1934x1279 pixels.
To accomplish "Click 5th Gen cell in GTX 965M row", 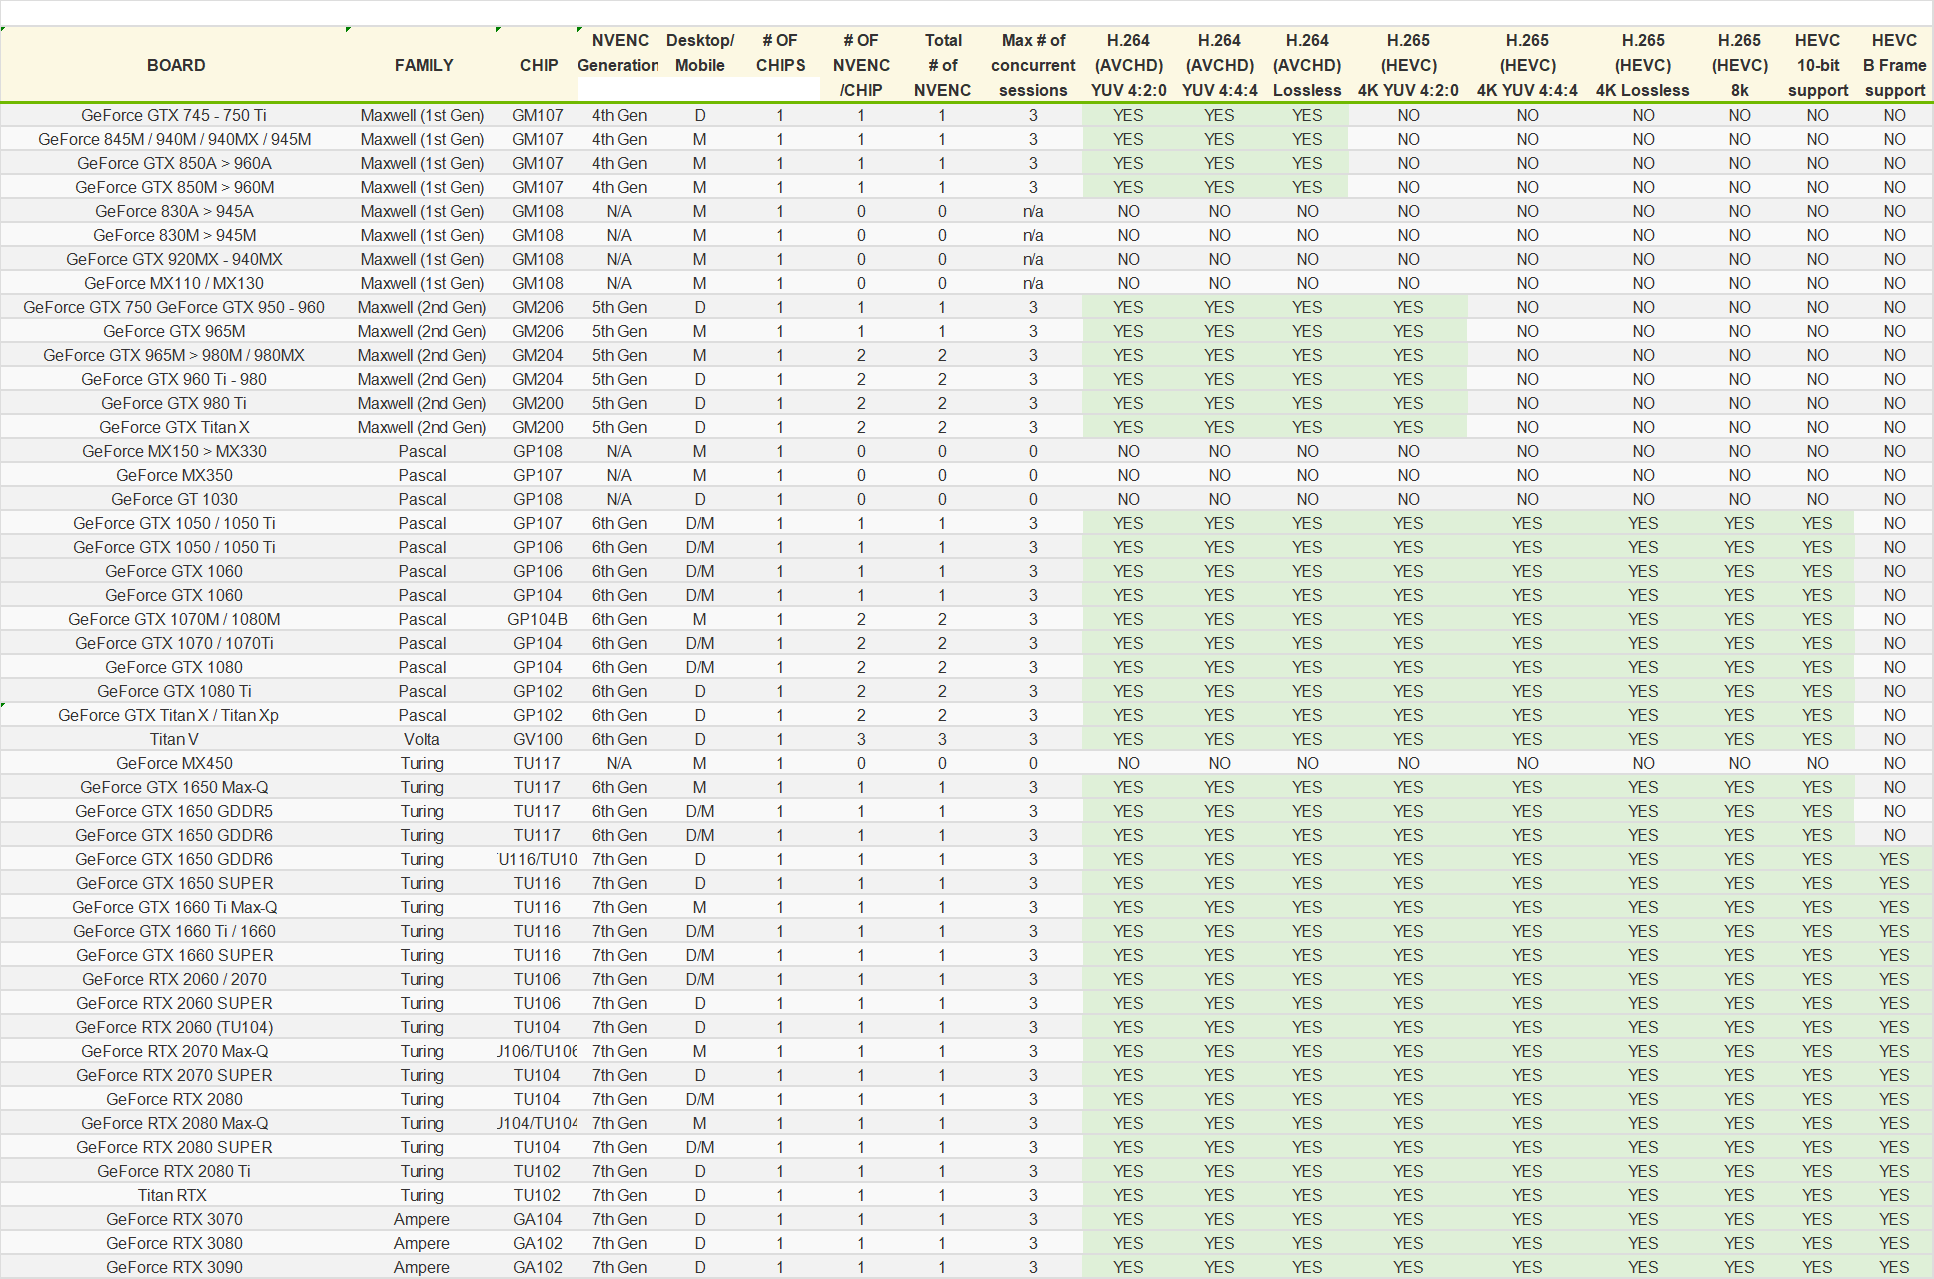I will click(x=619, y=331).
